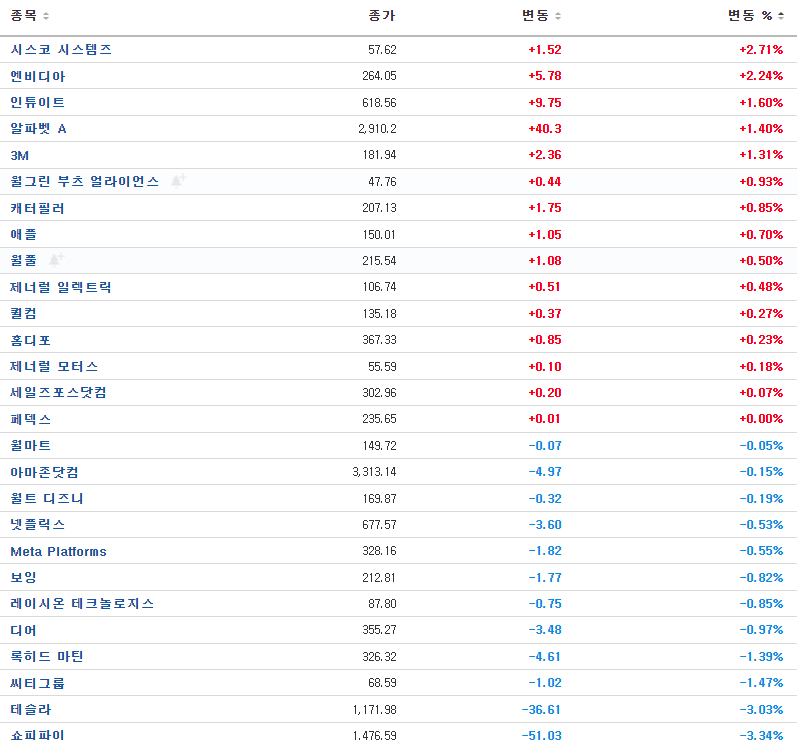Open 디어 stock link
Screen dimensions: 797x740
pyautogui.click(x=23, y=630)
